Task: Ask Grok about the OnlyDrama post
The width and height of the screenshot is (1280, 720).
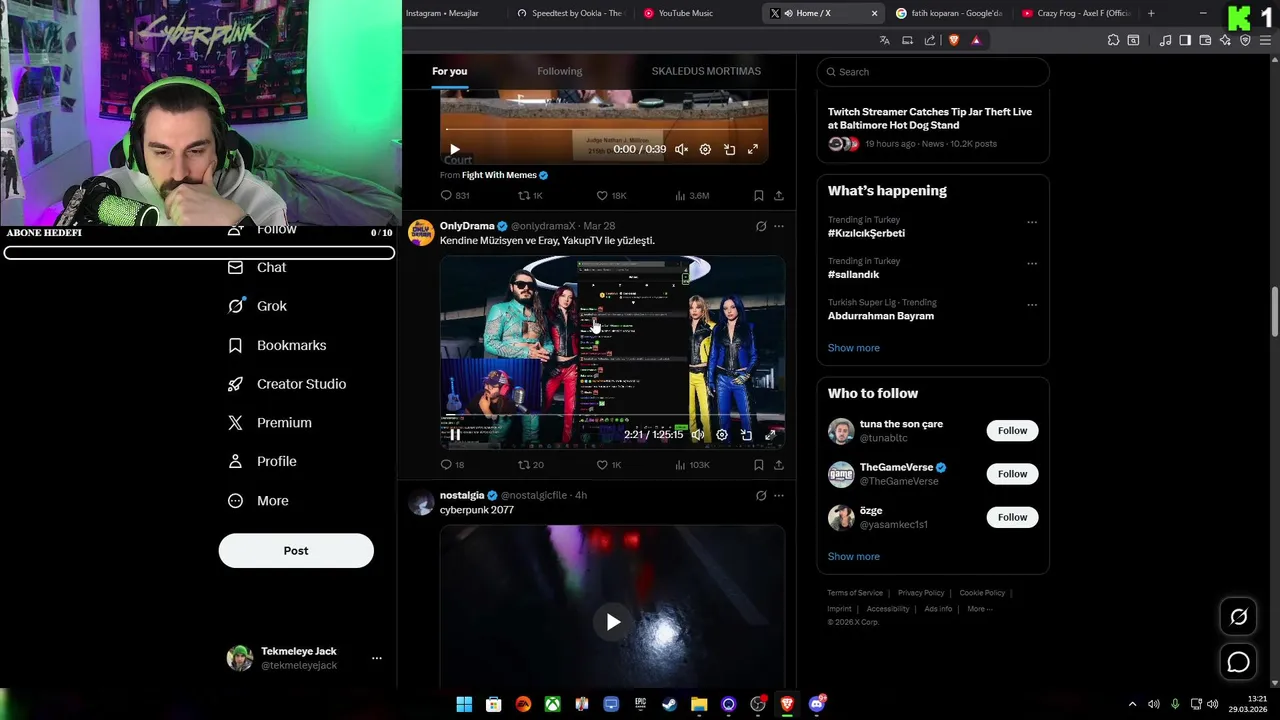Action: pos(761,227)
